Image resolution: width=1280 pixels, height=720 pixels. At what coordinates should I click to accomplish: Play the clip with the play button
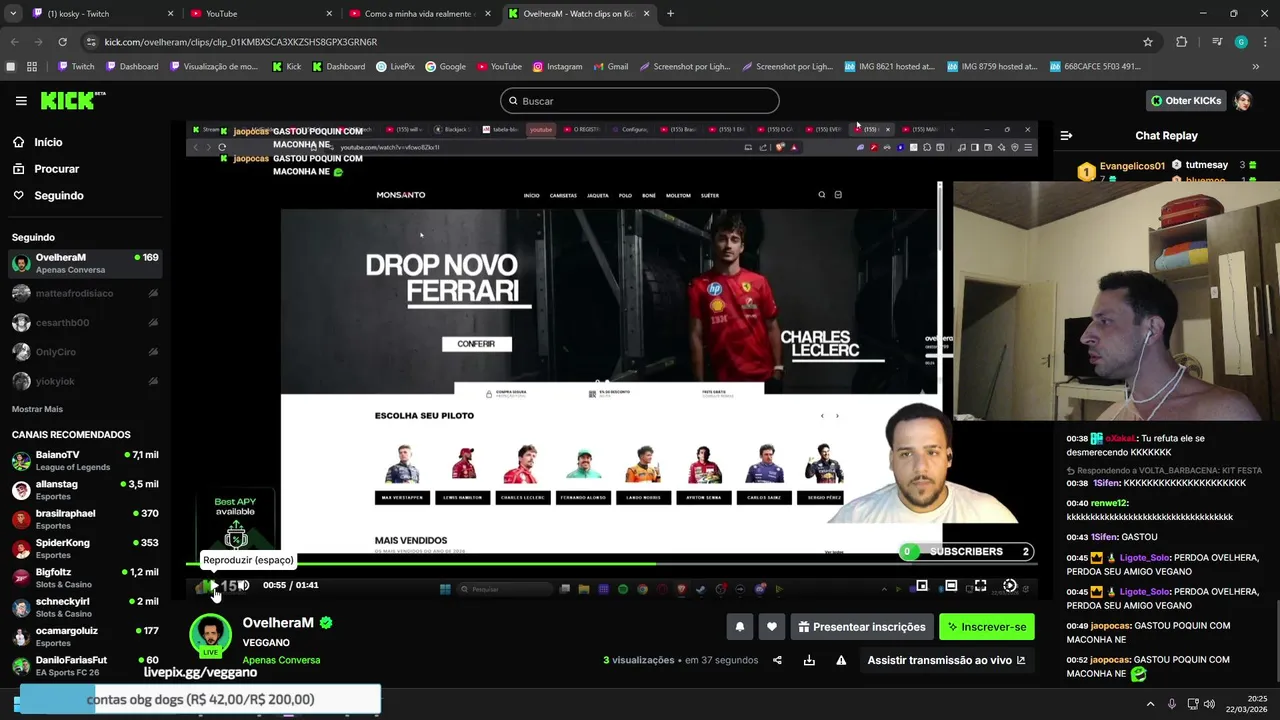point(212,586)
